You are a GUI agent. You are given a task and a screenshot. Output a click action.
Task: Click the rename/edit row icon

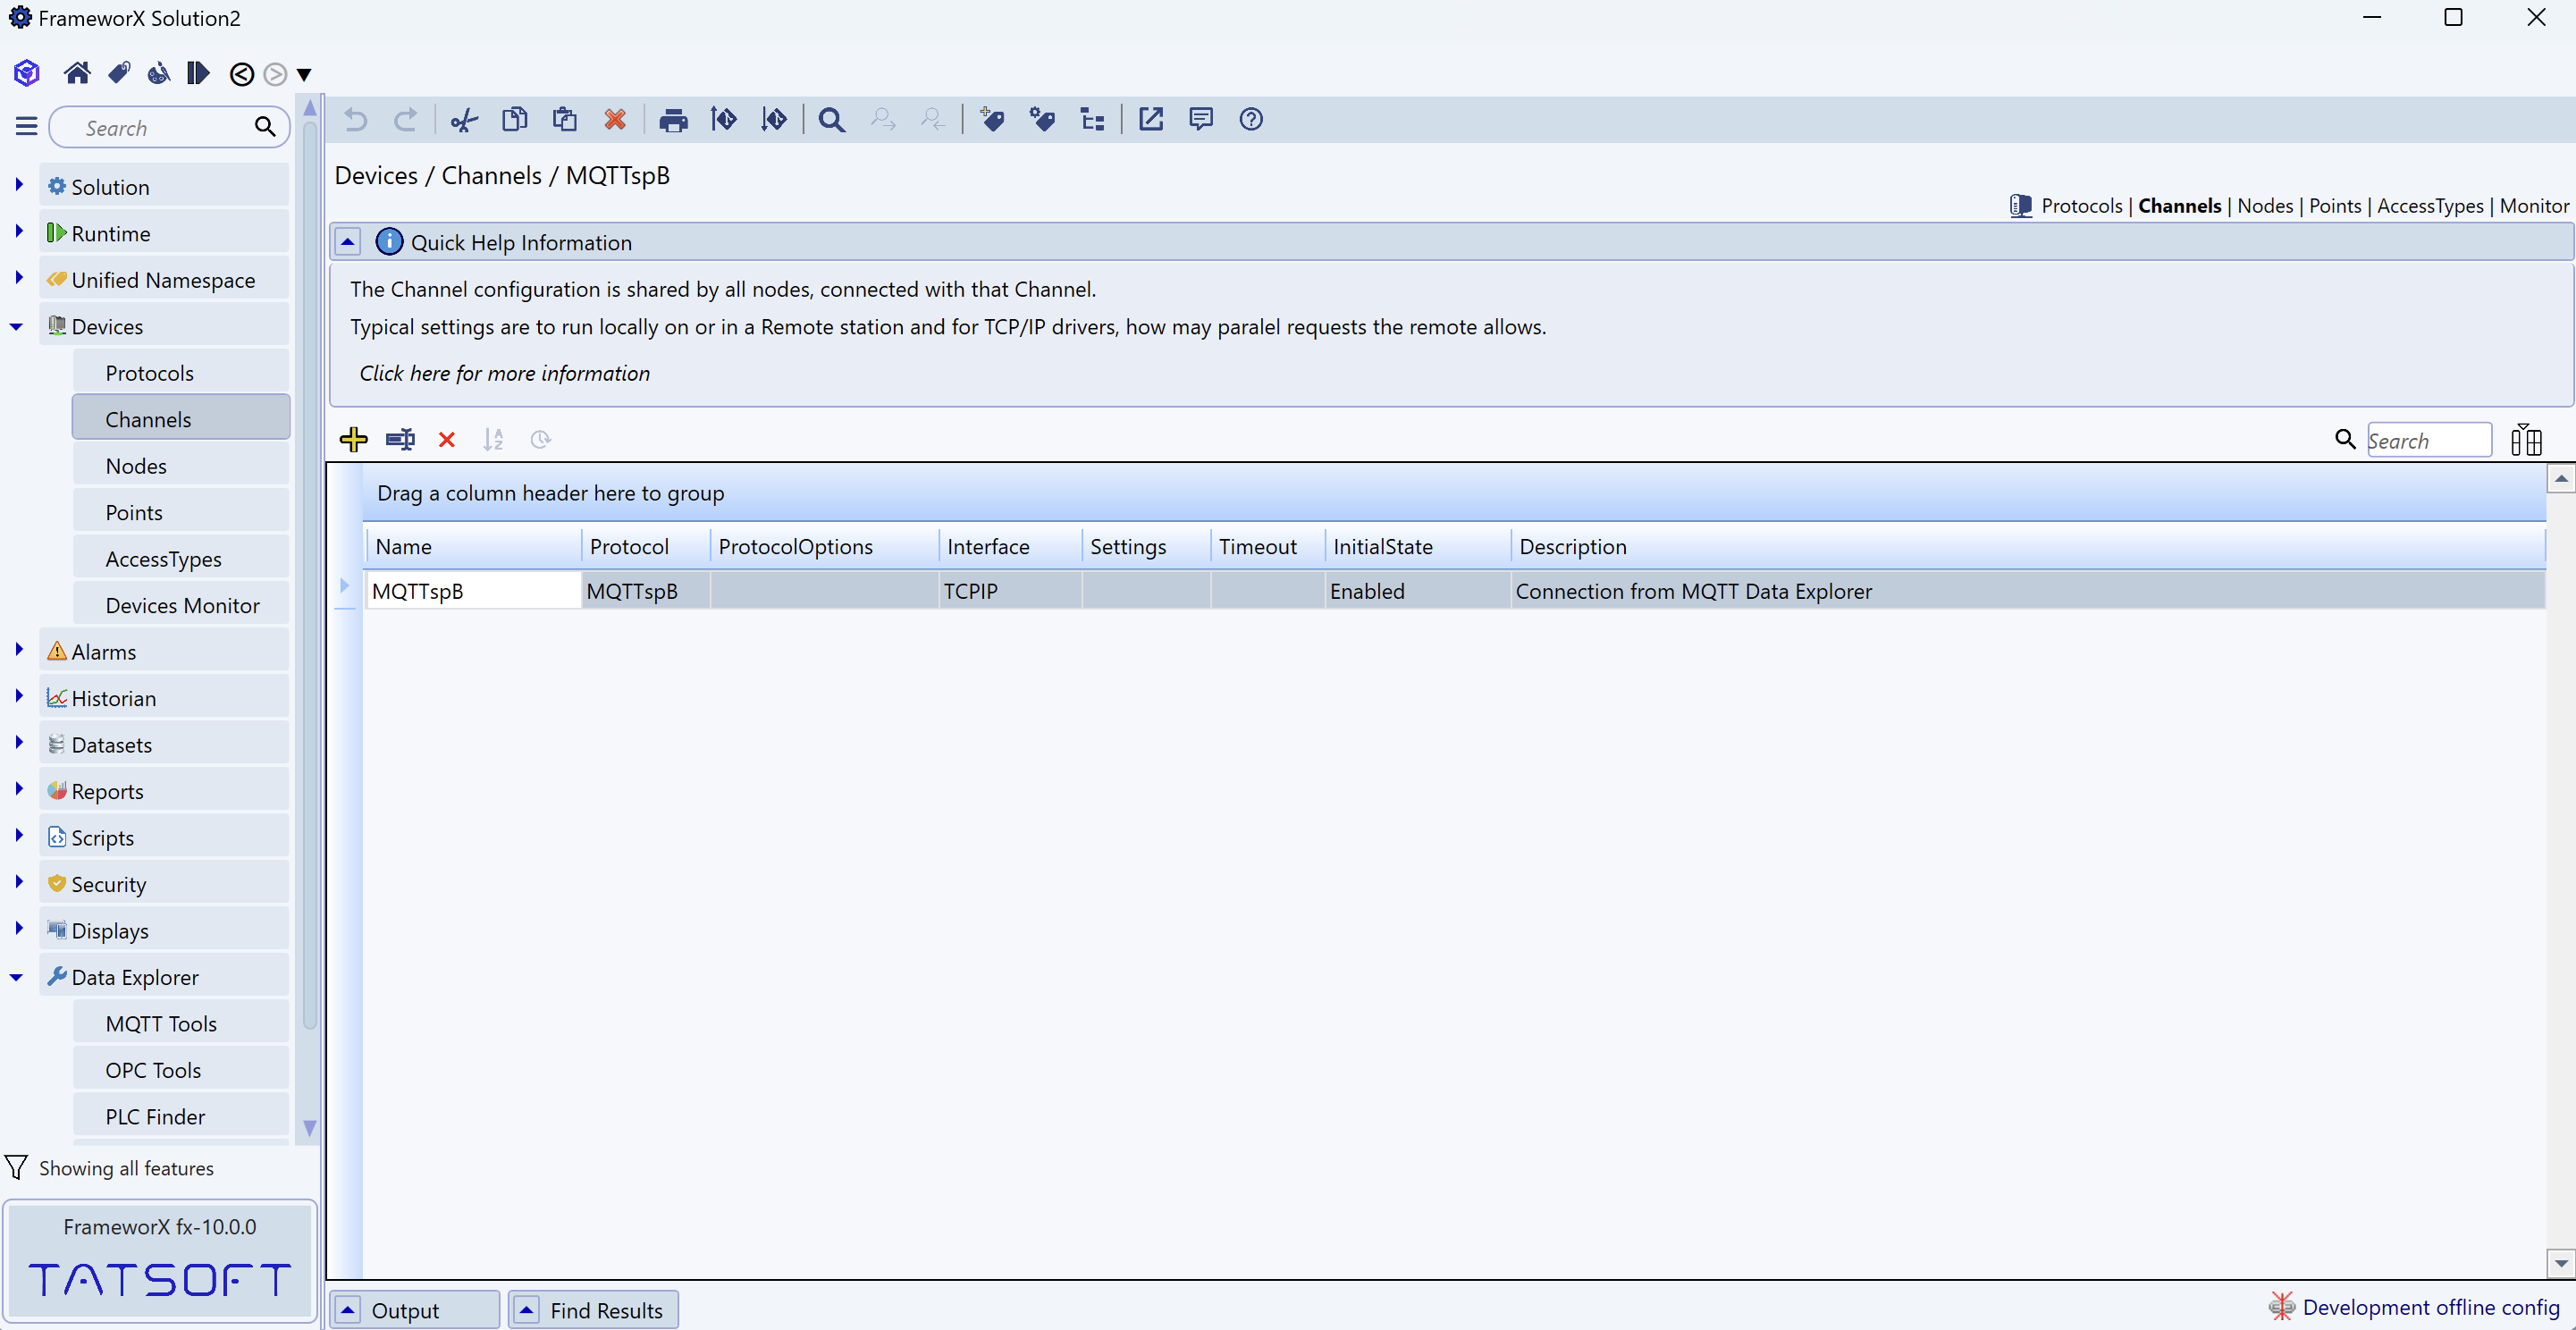pyautogui.click(x=400, y=439)
